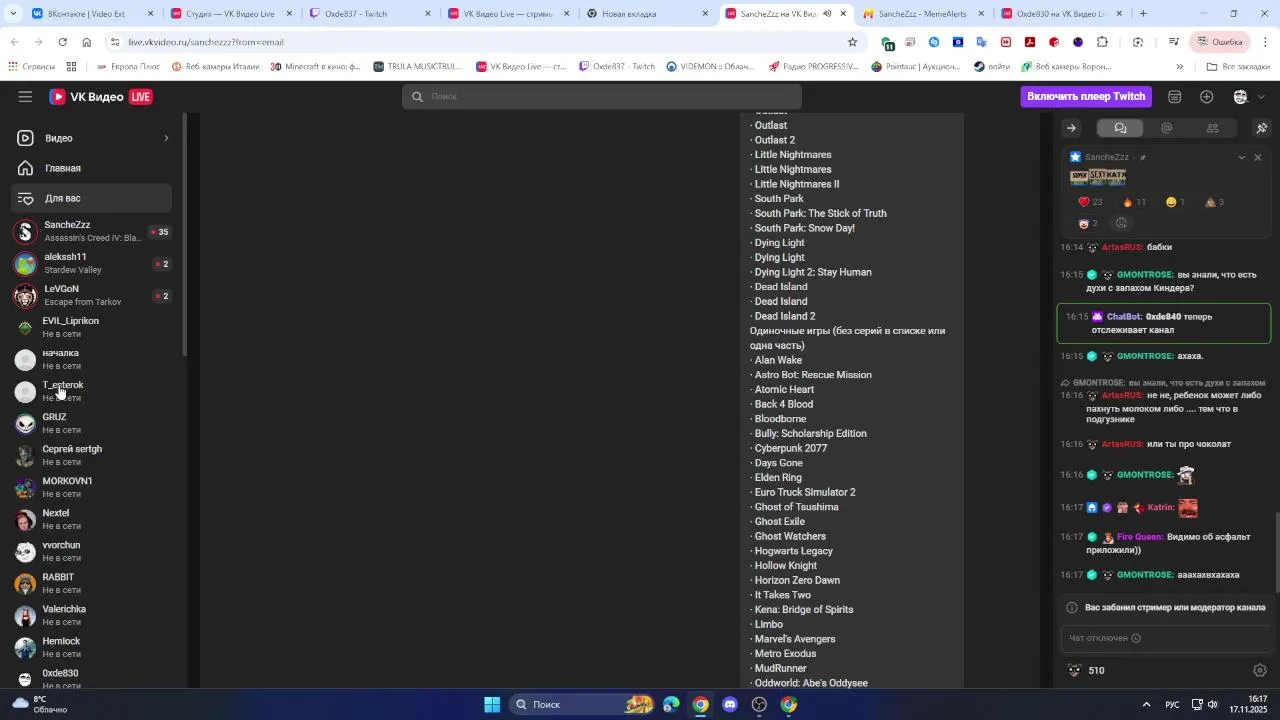Click the disabled Чат отключен input box
This screenshot has width=1280, height=720.
click(x=1166, y=638)
